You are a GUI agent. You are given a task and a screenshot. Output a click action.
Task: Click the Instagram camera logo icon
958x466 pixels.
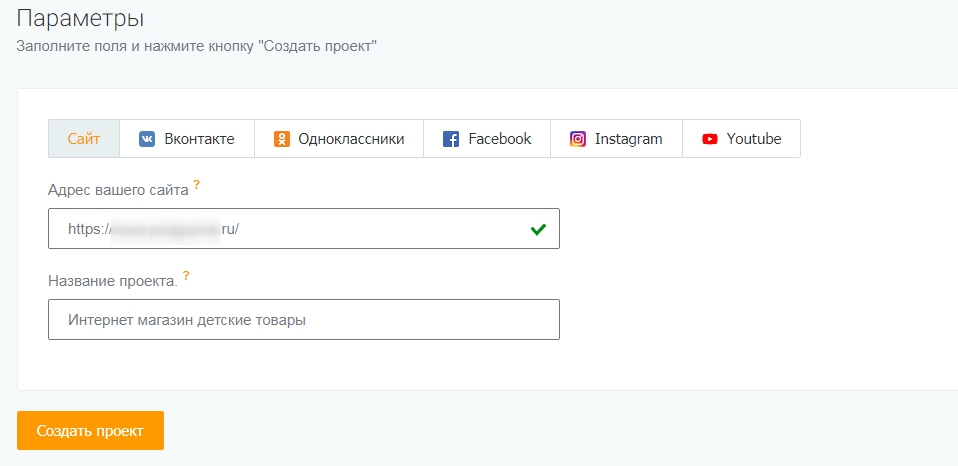click(x=578, y=139)
